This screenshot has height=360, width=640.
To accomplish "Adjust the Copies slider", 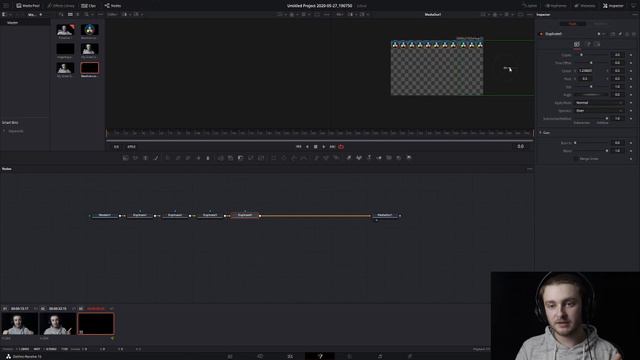I will click(592, 55).
